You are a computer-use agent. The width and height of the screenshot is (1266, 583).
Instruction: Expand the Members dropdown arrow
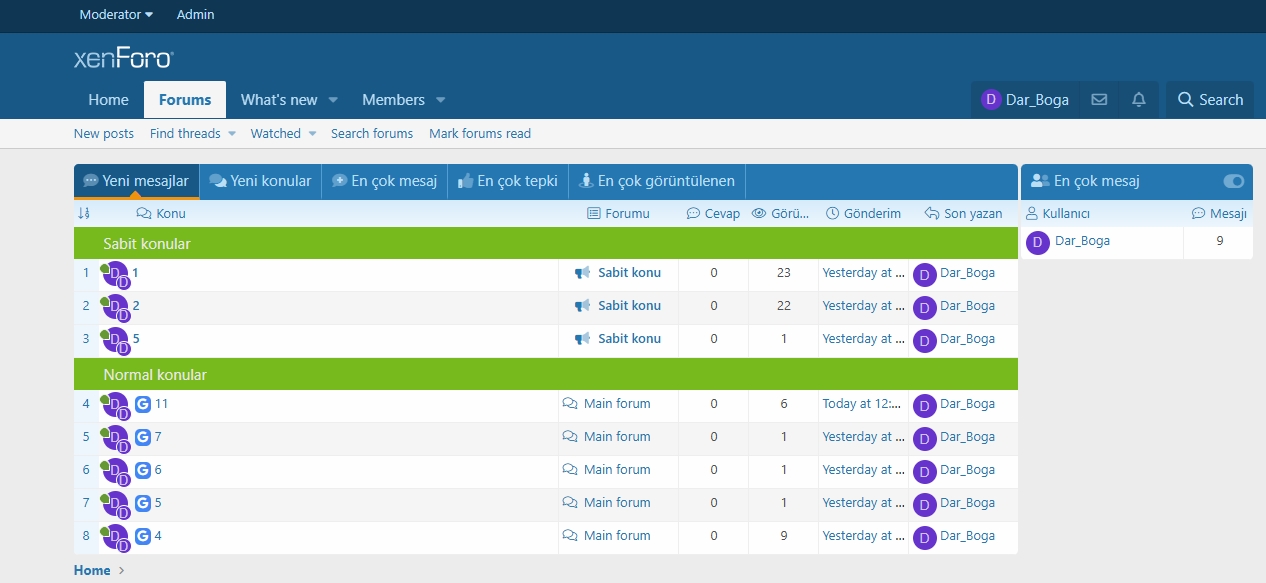point(440,100)
